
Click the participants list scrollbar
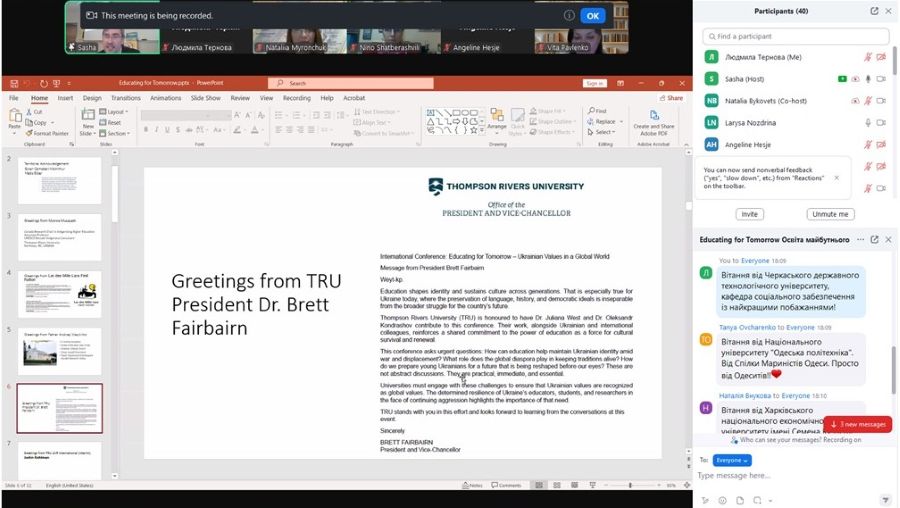coord(894,61)
